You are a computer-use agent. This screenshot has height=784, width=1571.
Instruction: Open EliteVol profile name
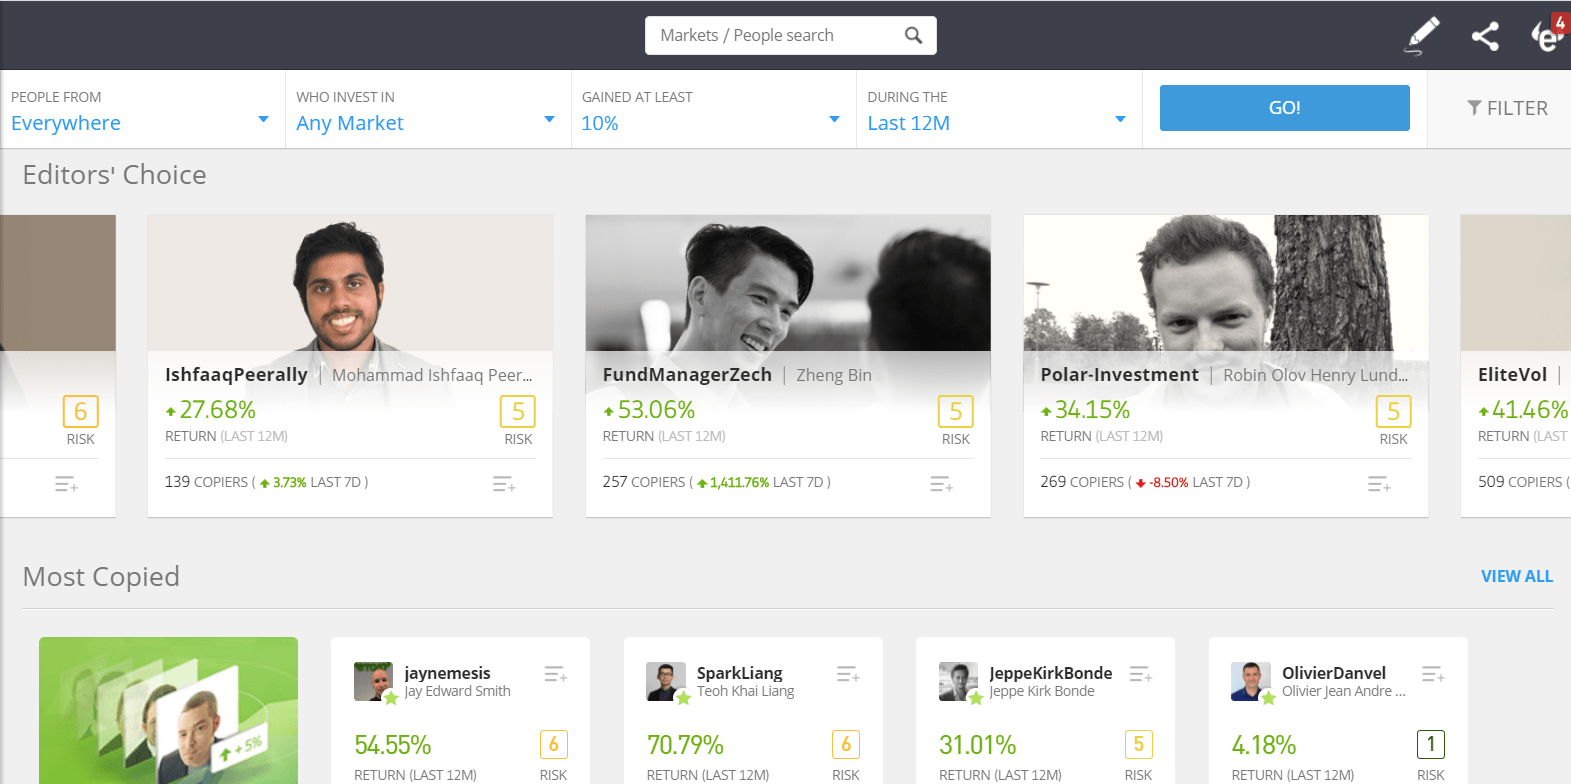click(x=1512, y=374)
